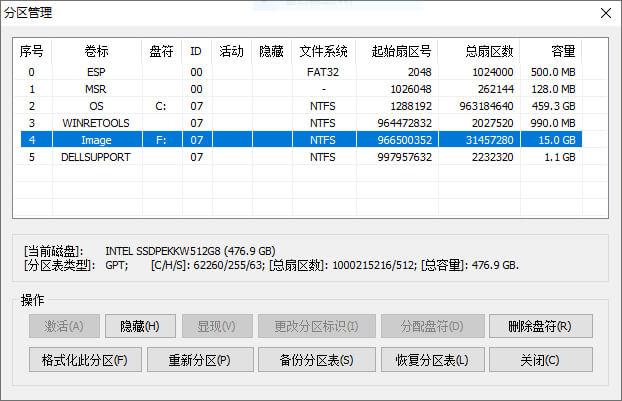Click the 序号 column header
The image size is (622, 401).
32,51
